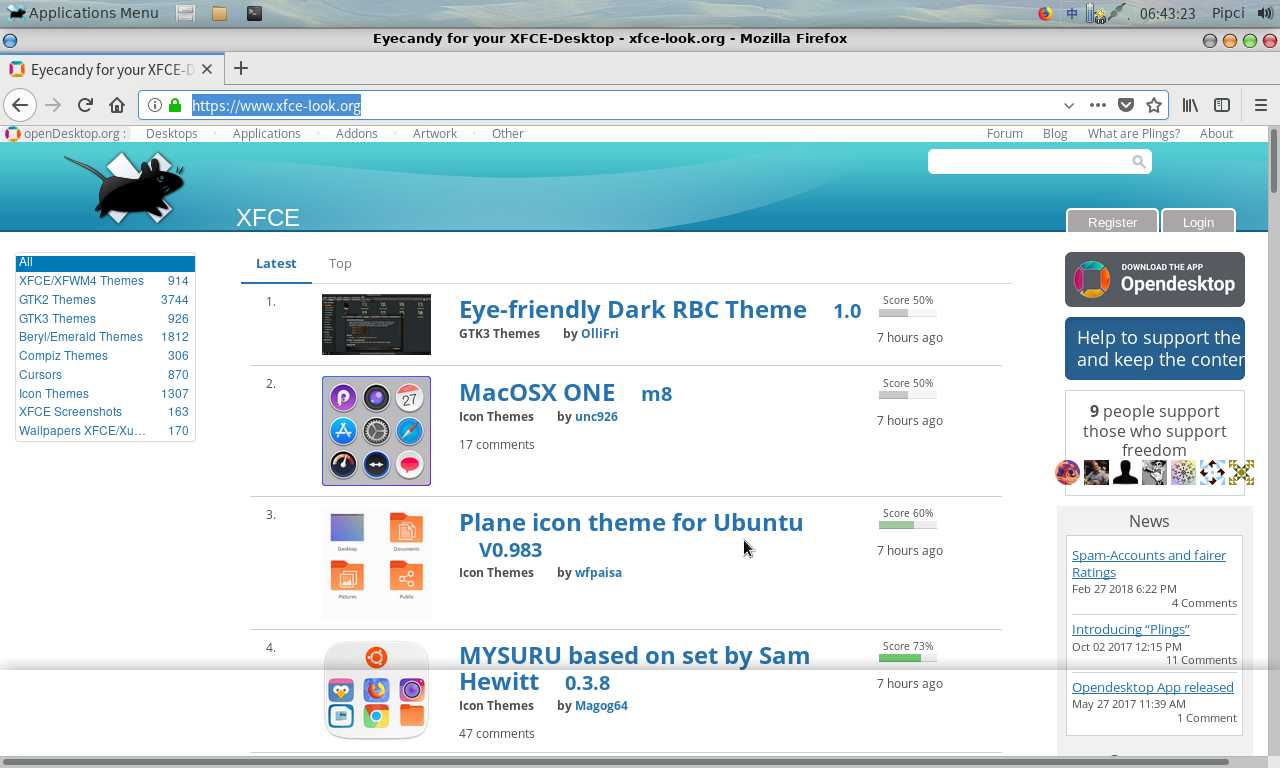Select the All category
Image resolution: width=1280 pixels, height=768 pixels.
tap(105, 263)
